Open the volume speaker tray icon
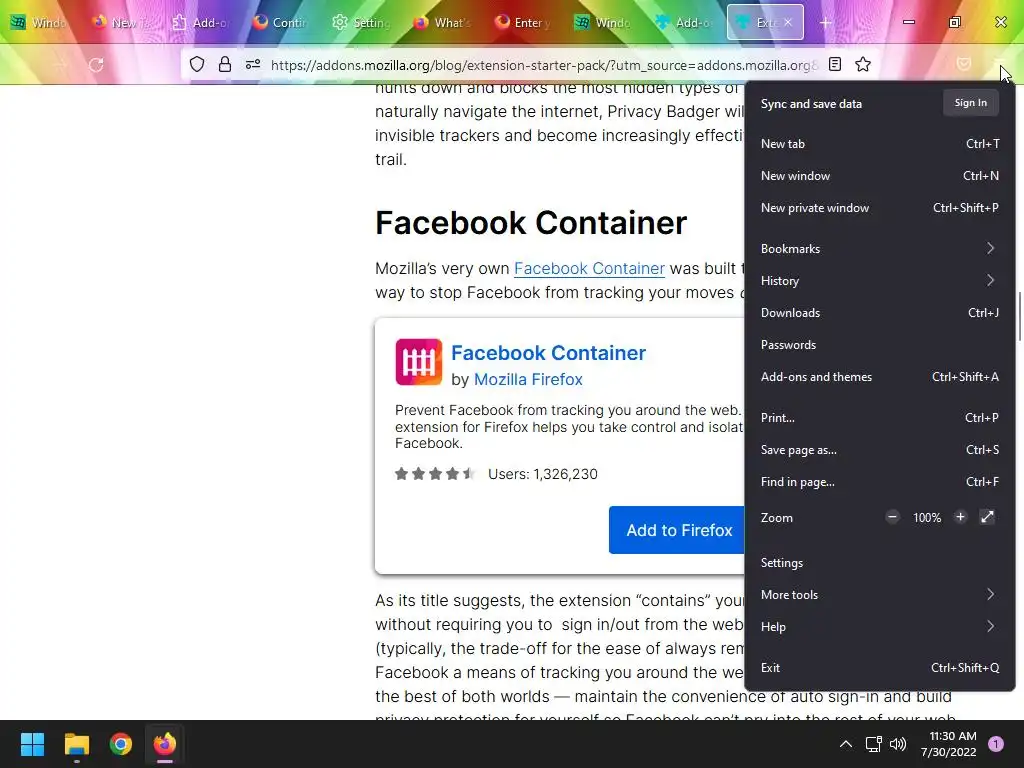1024x768 pixels. click(x=899, y=744)
